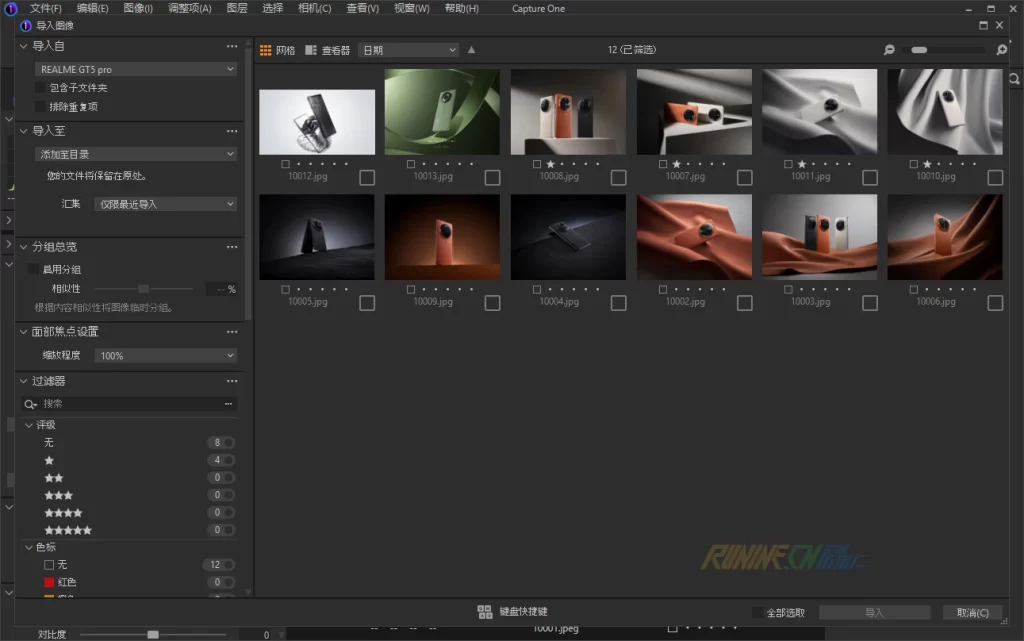Open the 过滤器 panel options (three dots)
This screenshot has width=1024, height=641.
[232, 381]
